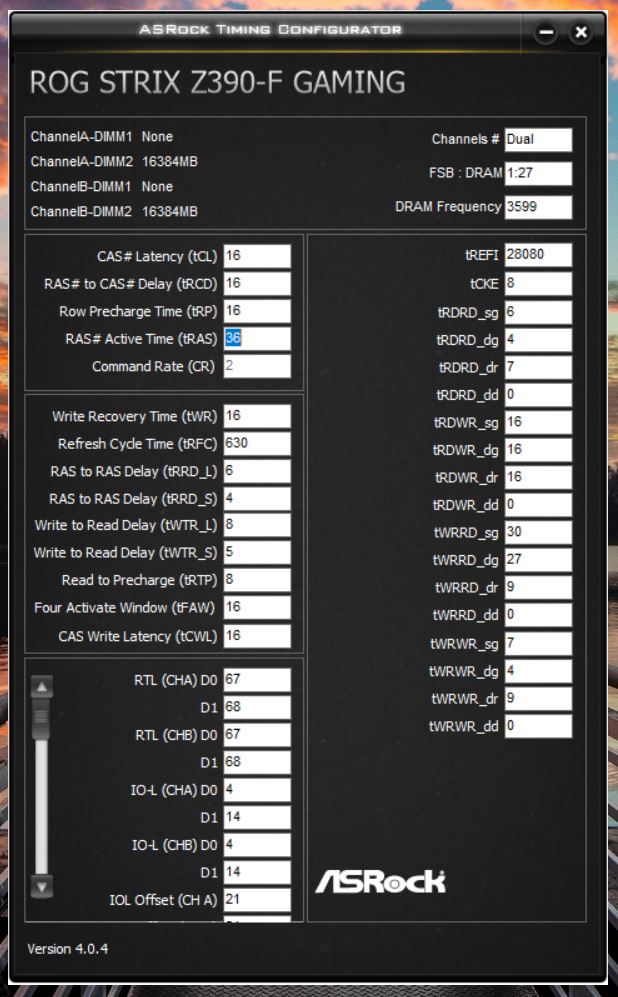The width and height of the screenshot is (618, 997).
Task: Edit the tWRRD_sg value 30
Action: [539, 532]
